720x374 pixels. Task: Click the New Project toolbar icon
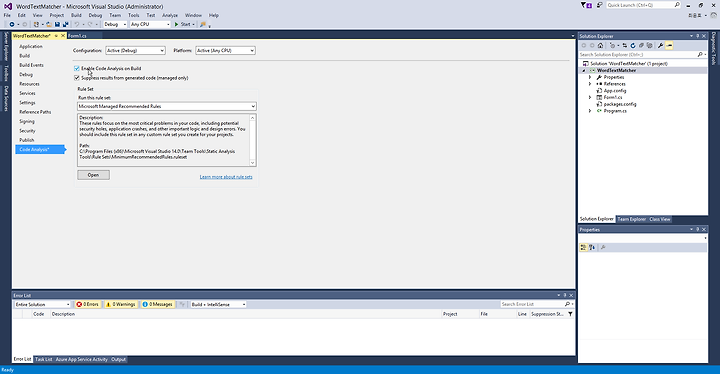point(36,24)
